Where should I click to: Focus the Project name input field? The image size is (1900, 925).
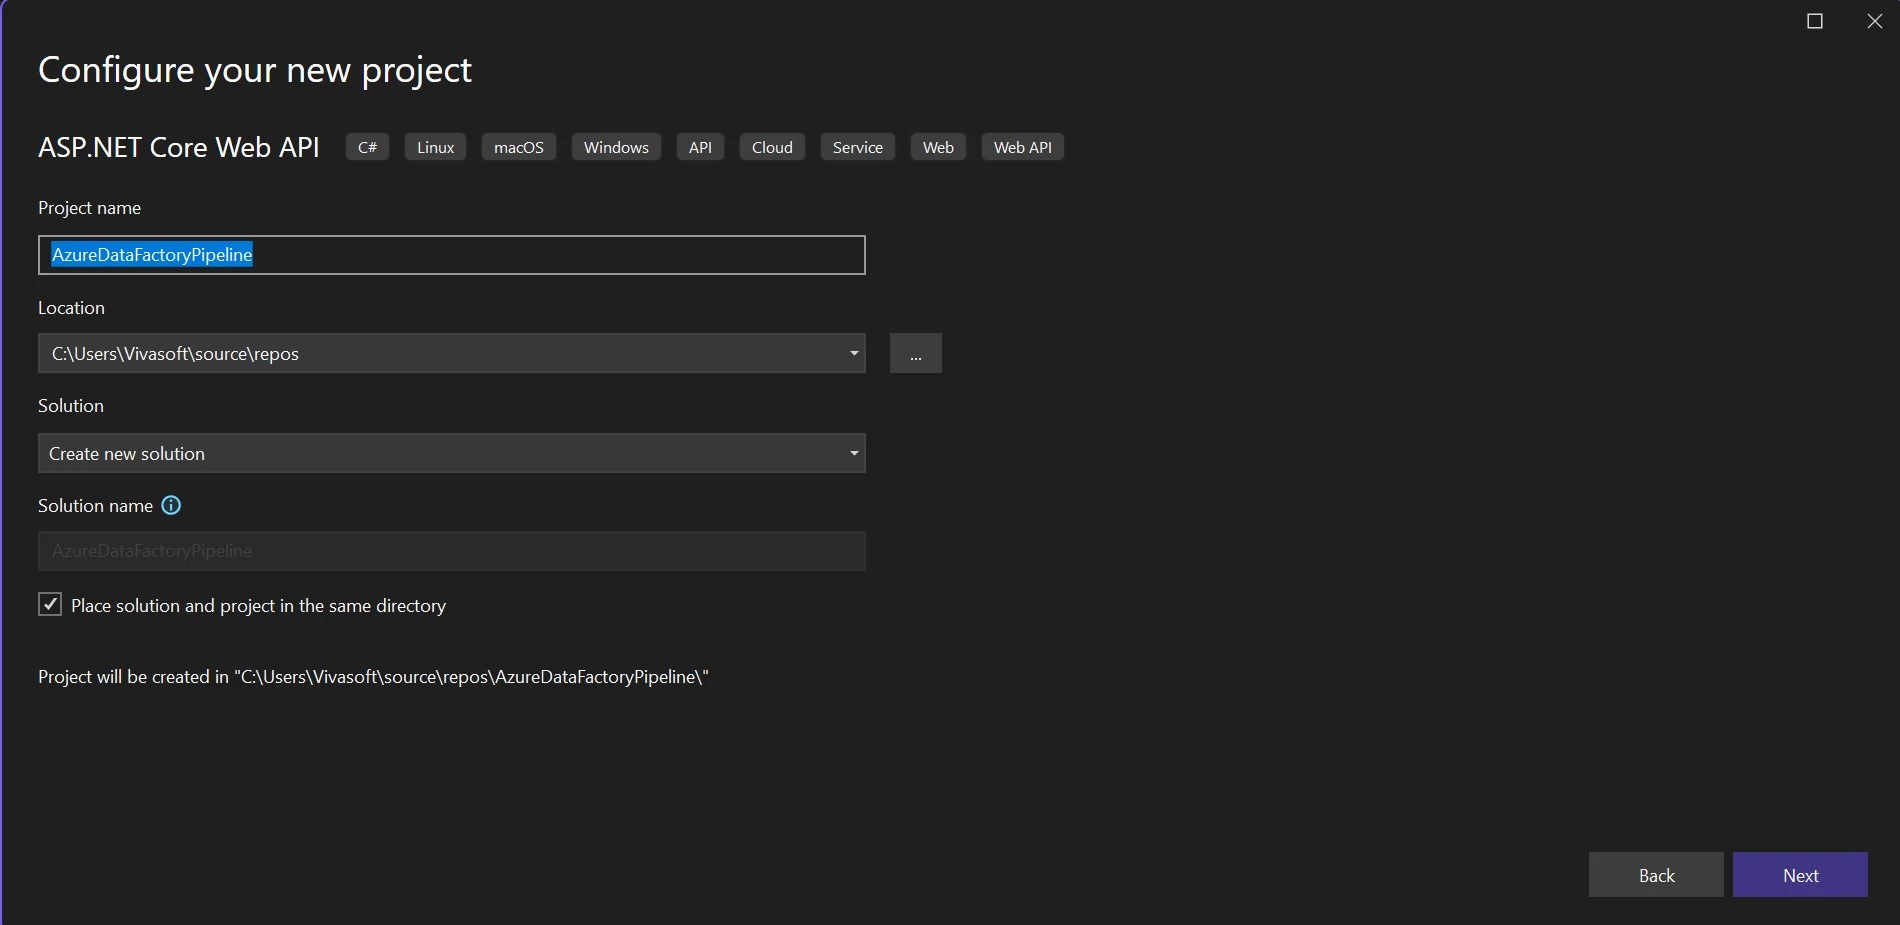coord(452,255)
